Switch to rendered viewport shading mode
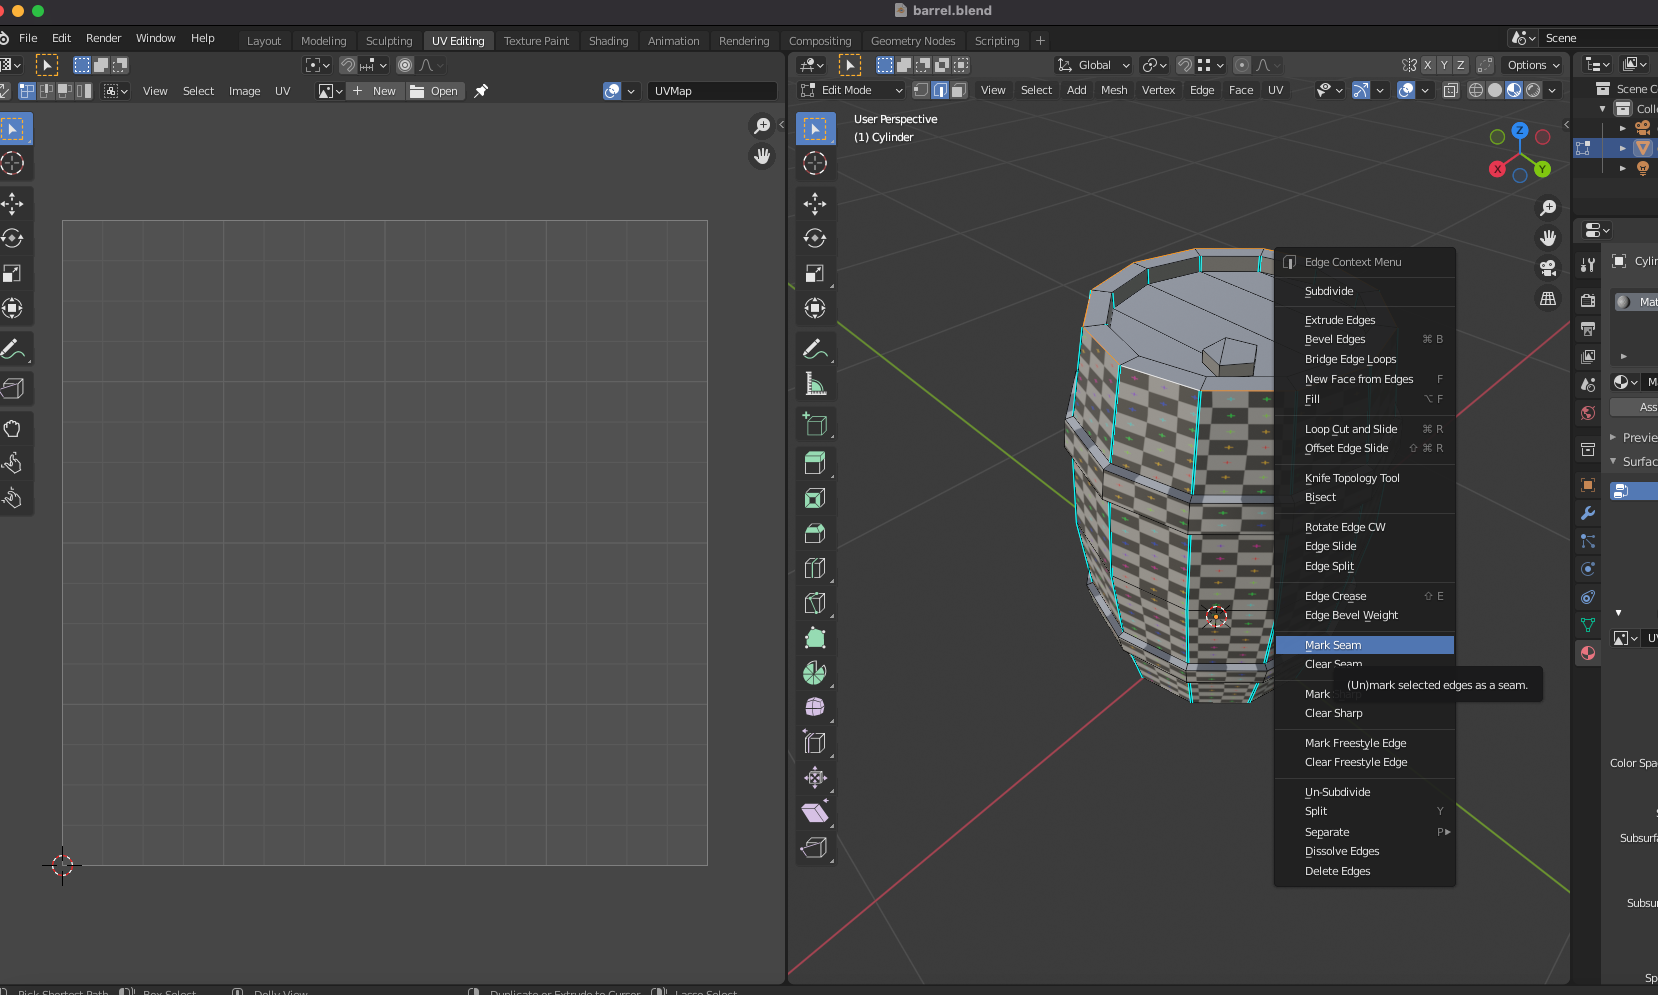 click(1533, 90)
